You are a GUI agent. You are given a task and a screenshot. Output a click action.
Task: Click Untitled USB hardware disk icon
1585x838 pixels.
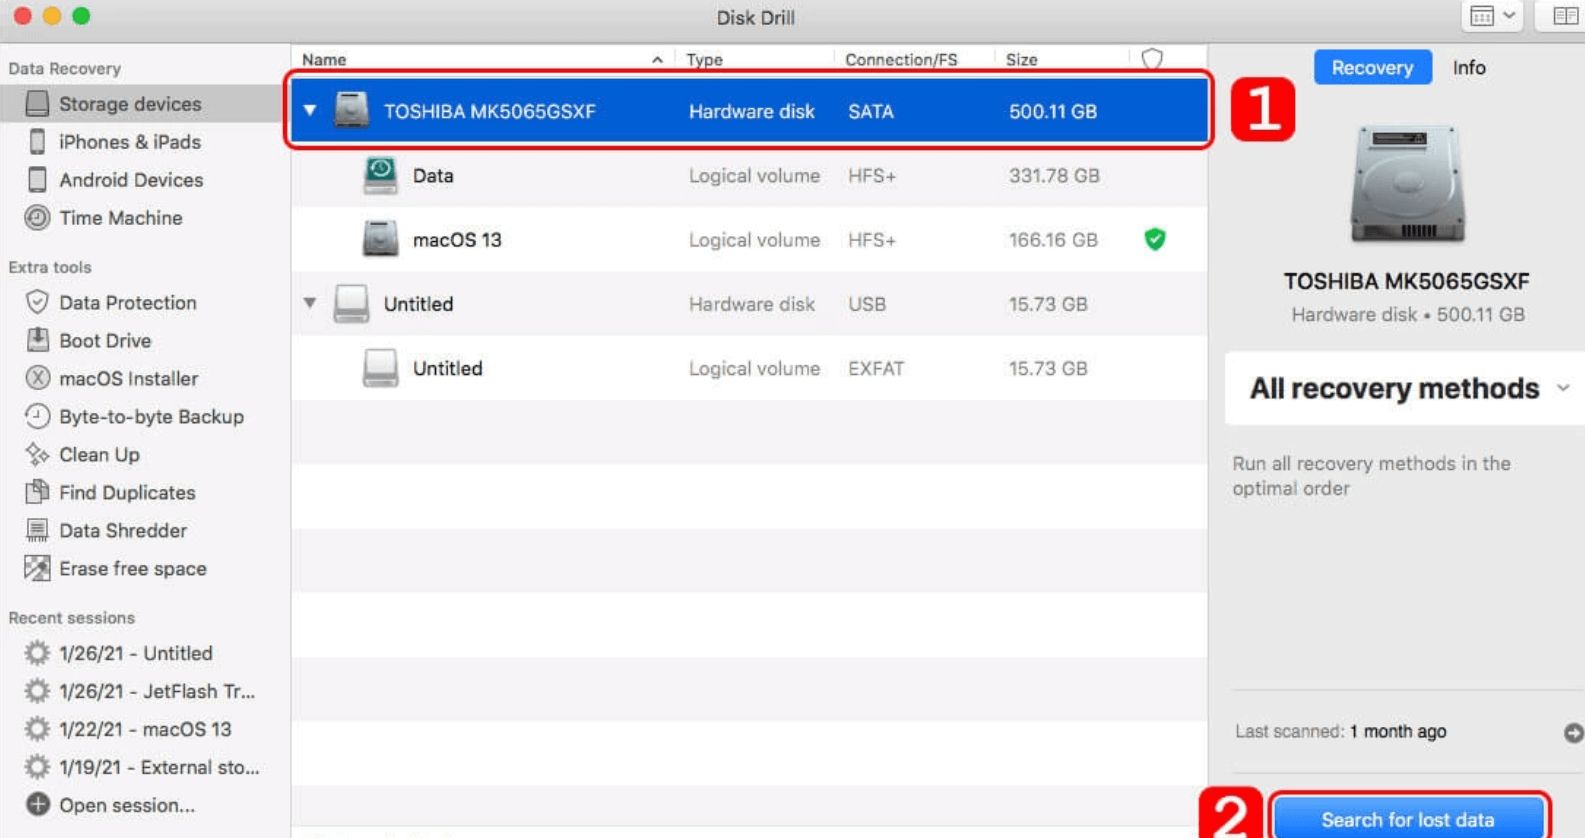point(351,304)
